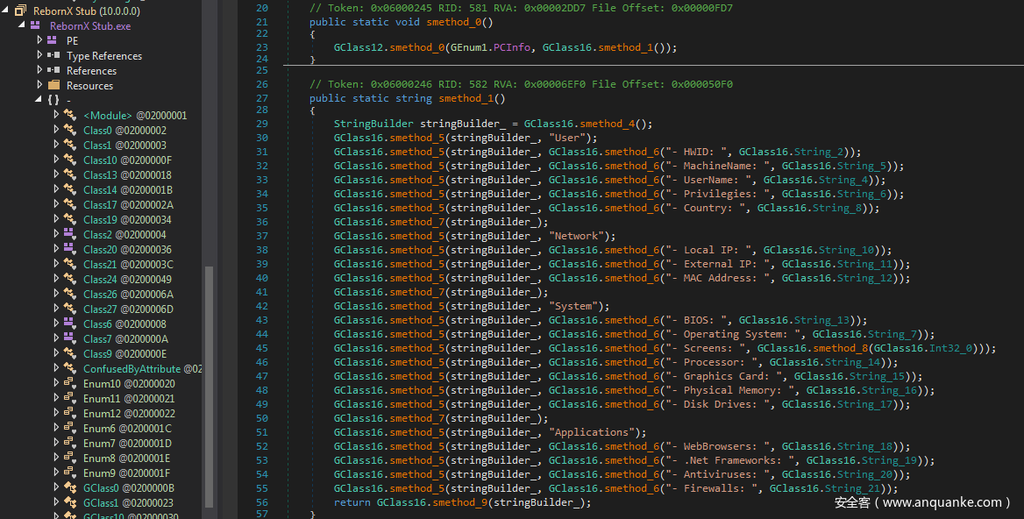The height and width of the screenshot is (519, 1024).
Task: Expand the Class0 tree node arrow
Action: (x=56, y=130)
